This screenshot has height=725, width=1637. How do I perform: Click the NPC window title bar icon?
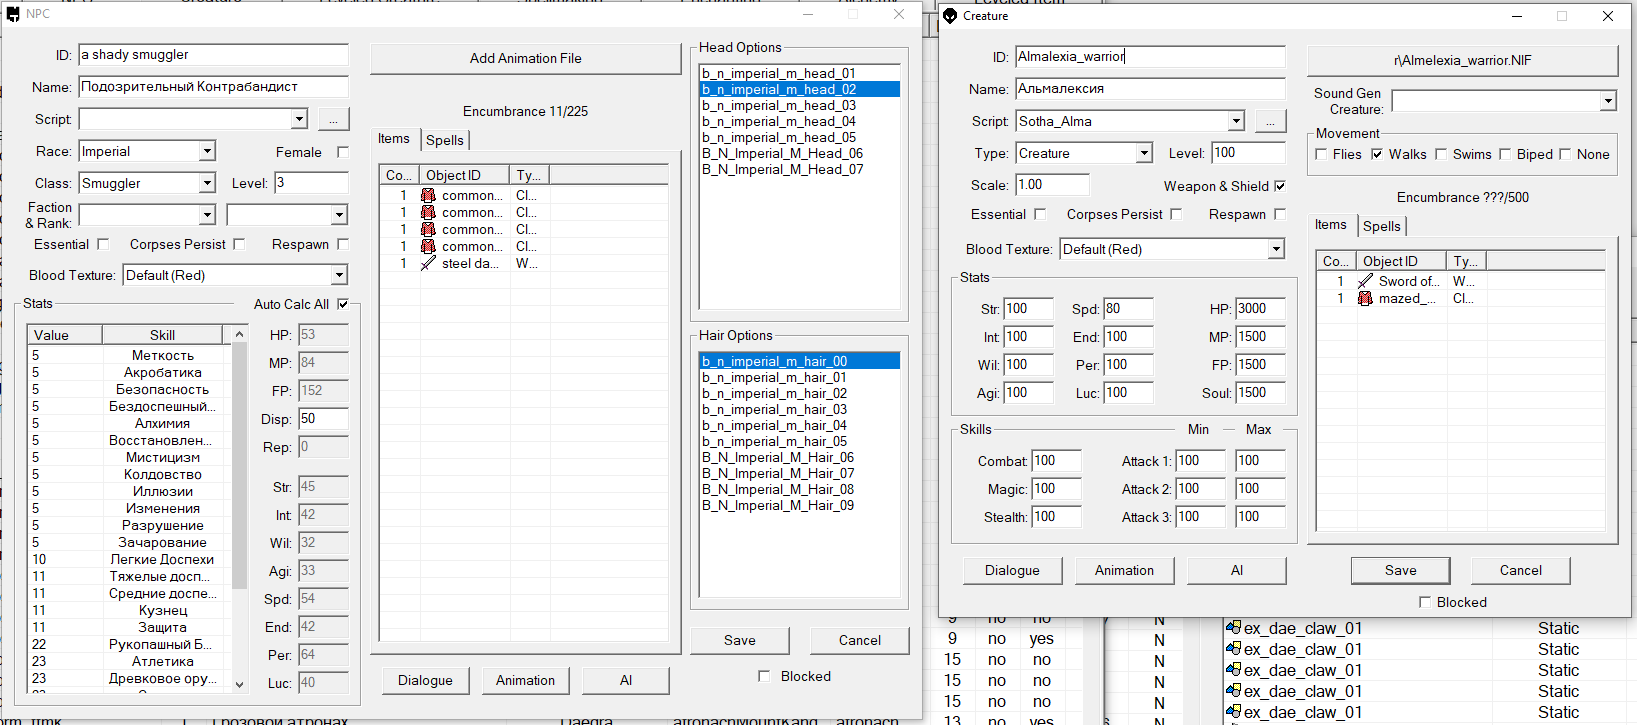[x=13, y=14]
